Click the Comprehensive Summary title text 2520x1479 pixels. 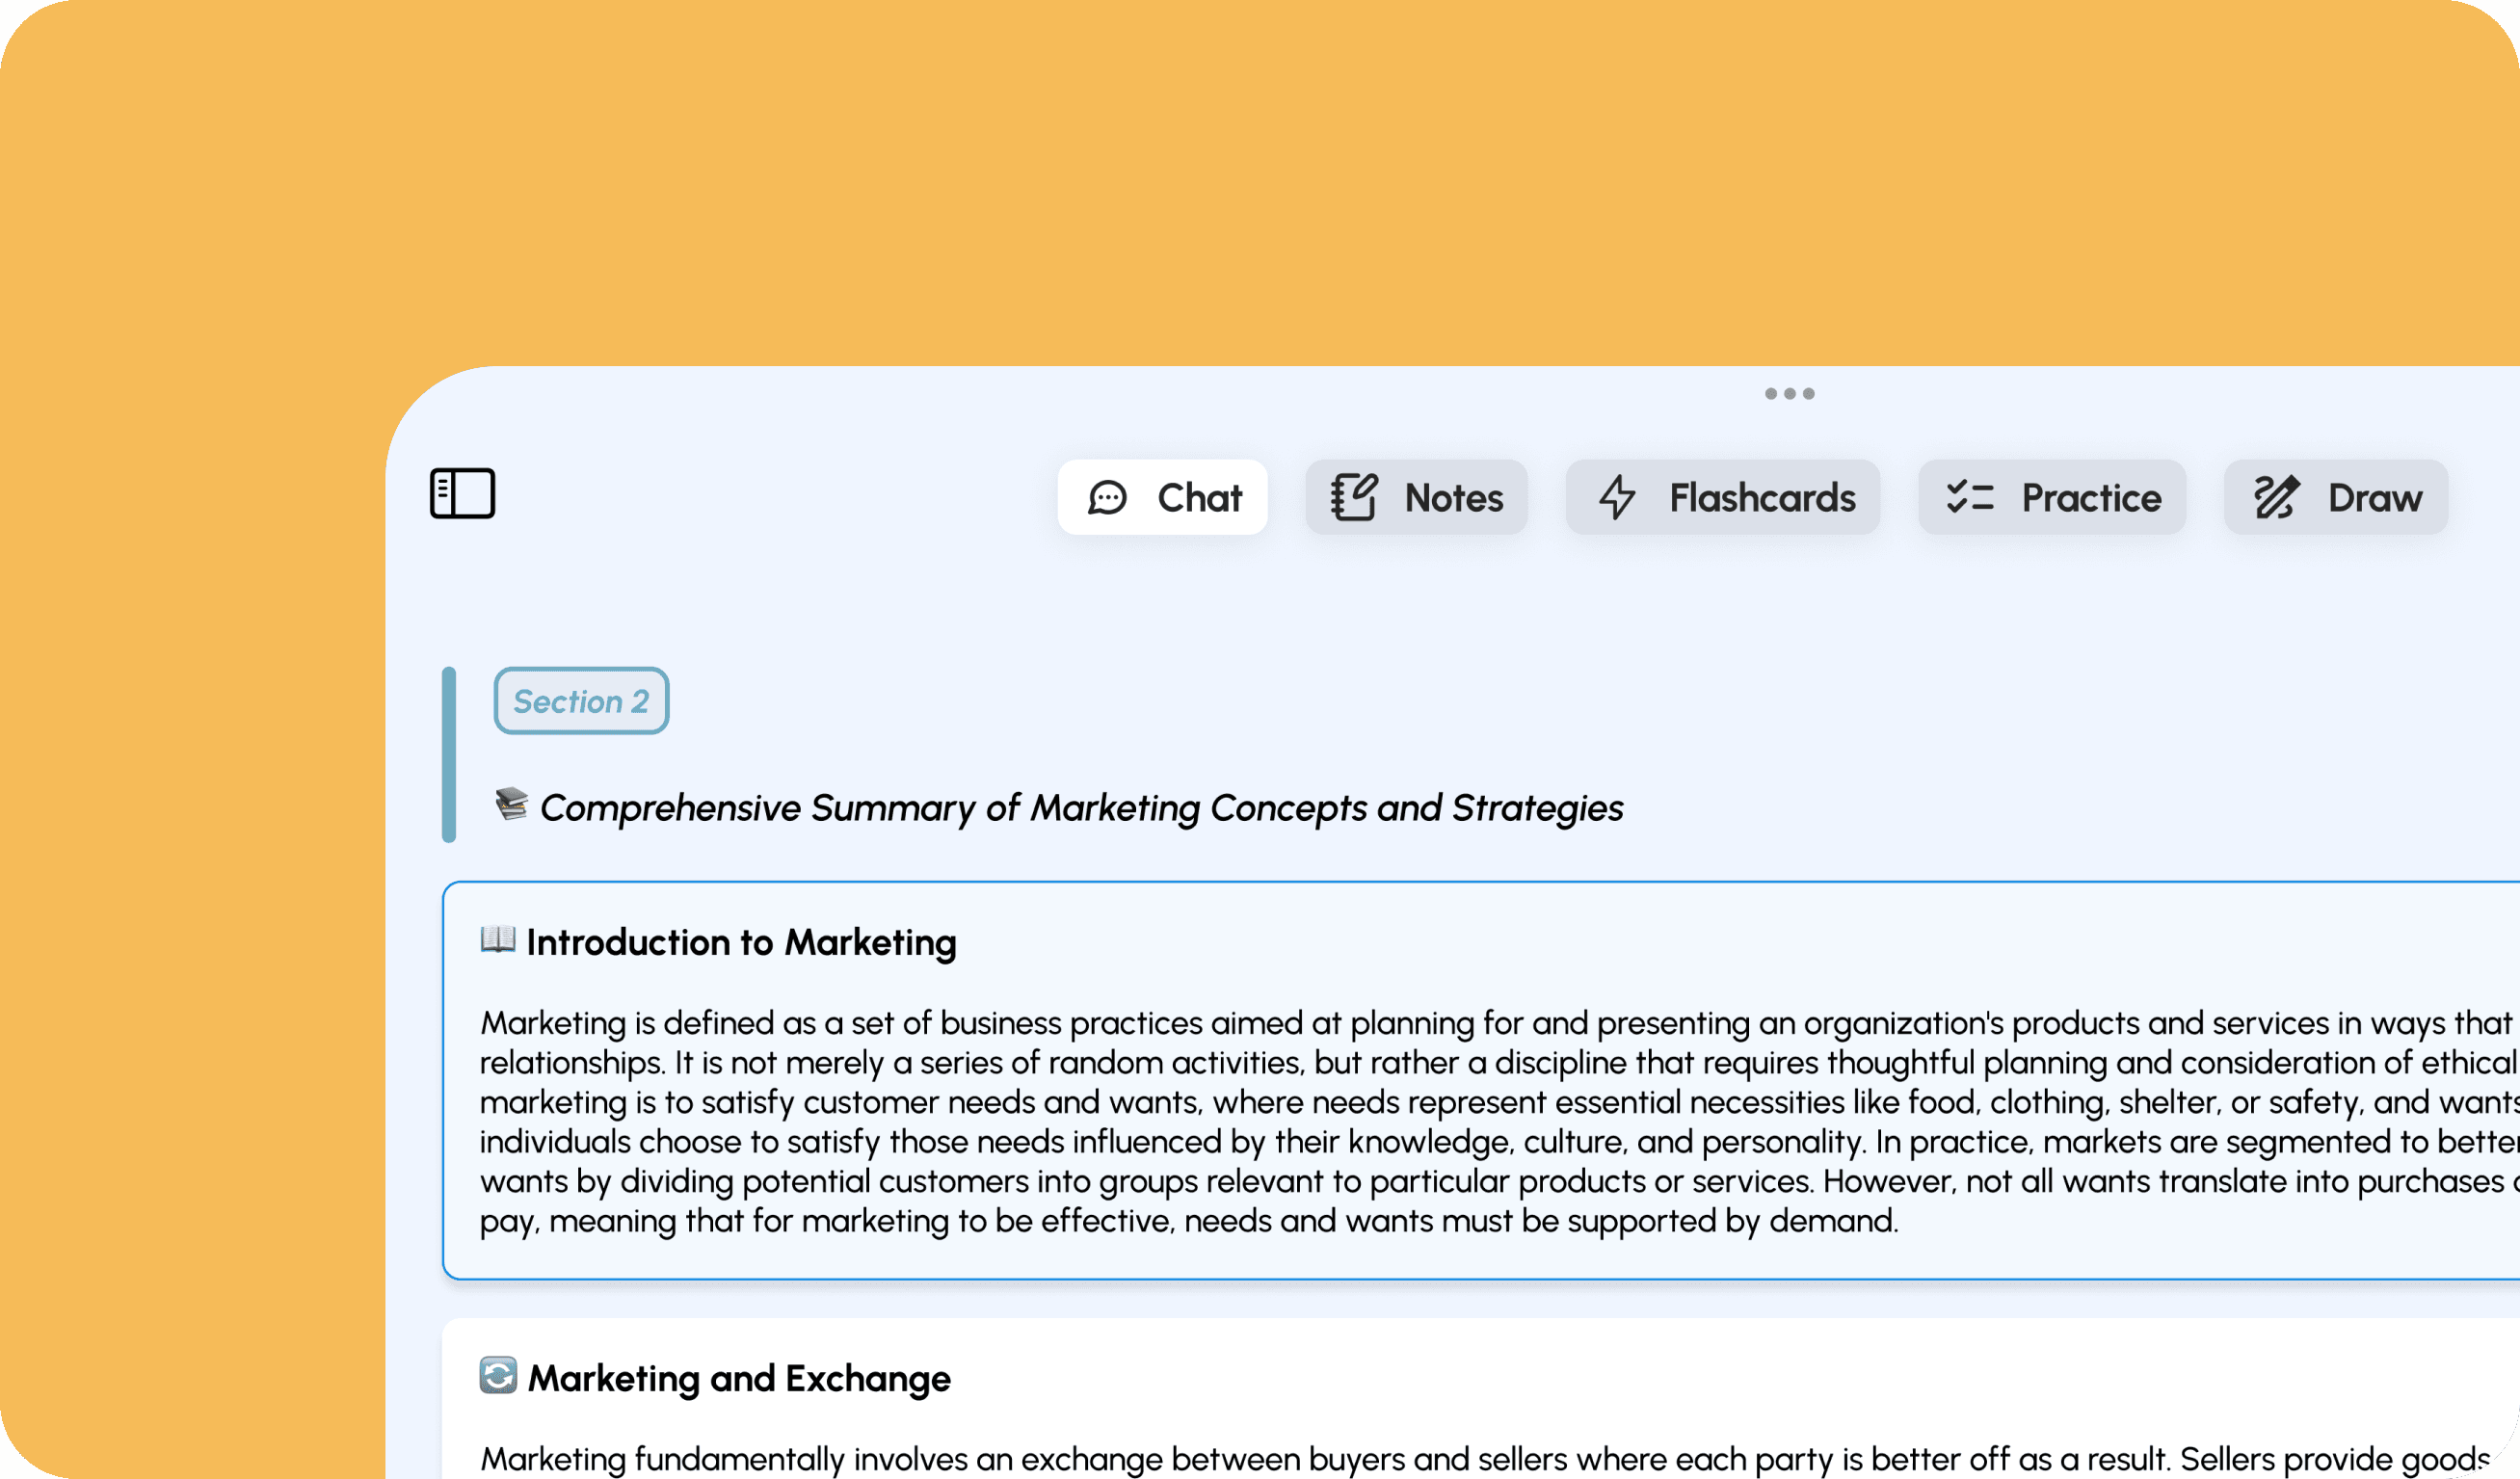pos(1081,808)
